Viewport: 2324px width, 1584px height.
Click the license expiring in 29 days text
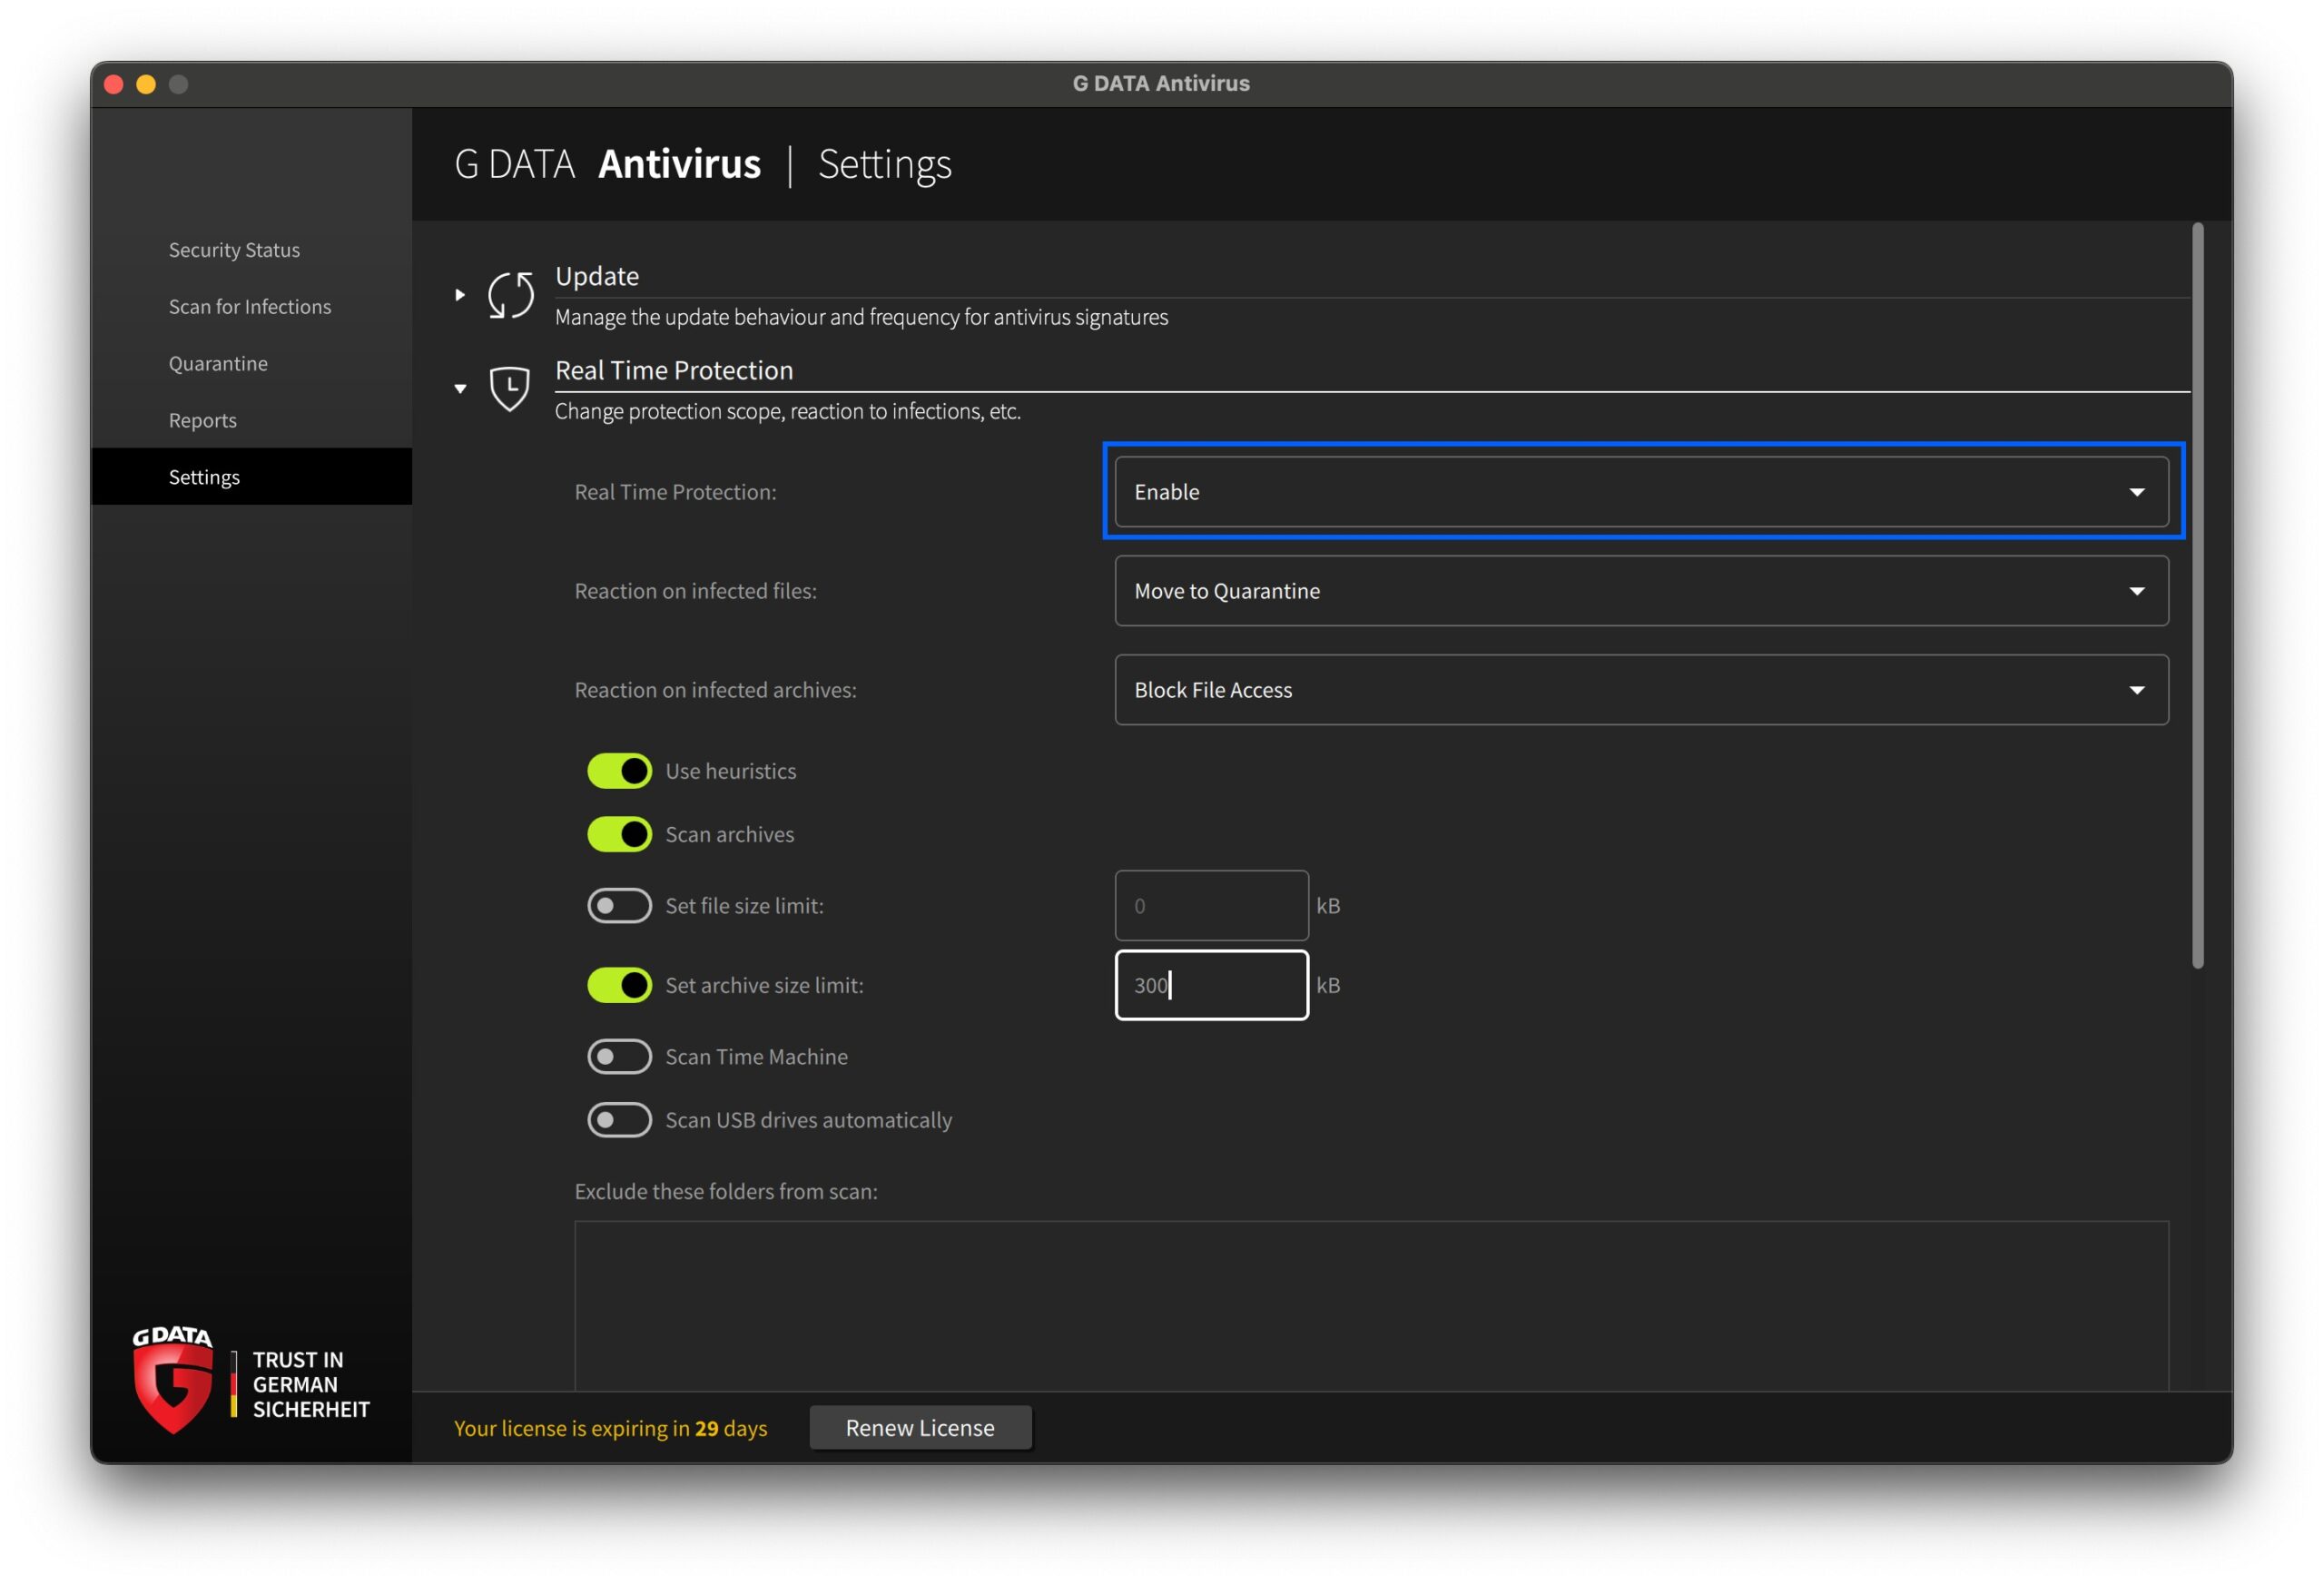pos(611,1428)
